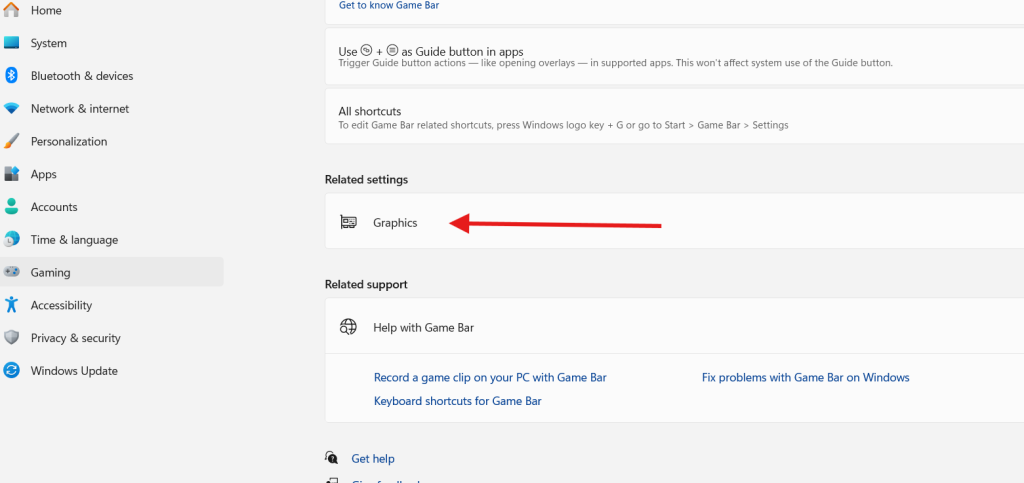Click the Gaming controller icon
Image resolution: width=1024 pixels, height=483 pixels.
[x=12, y=272]
